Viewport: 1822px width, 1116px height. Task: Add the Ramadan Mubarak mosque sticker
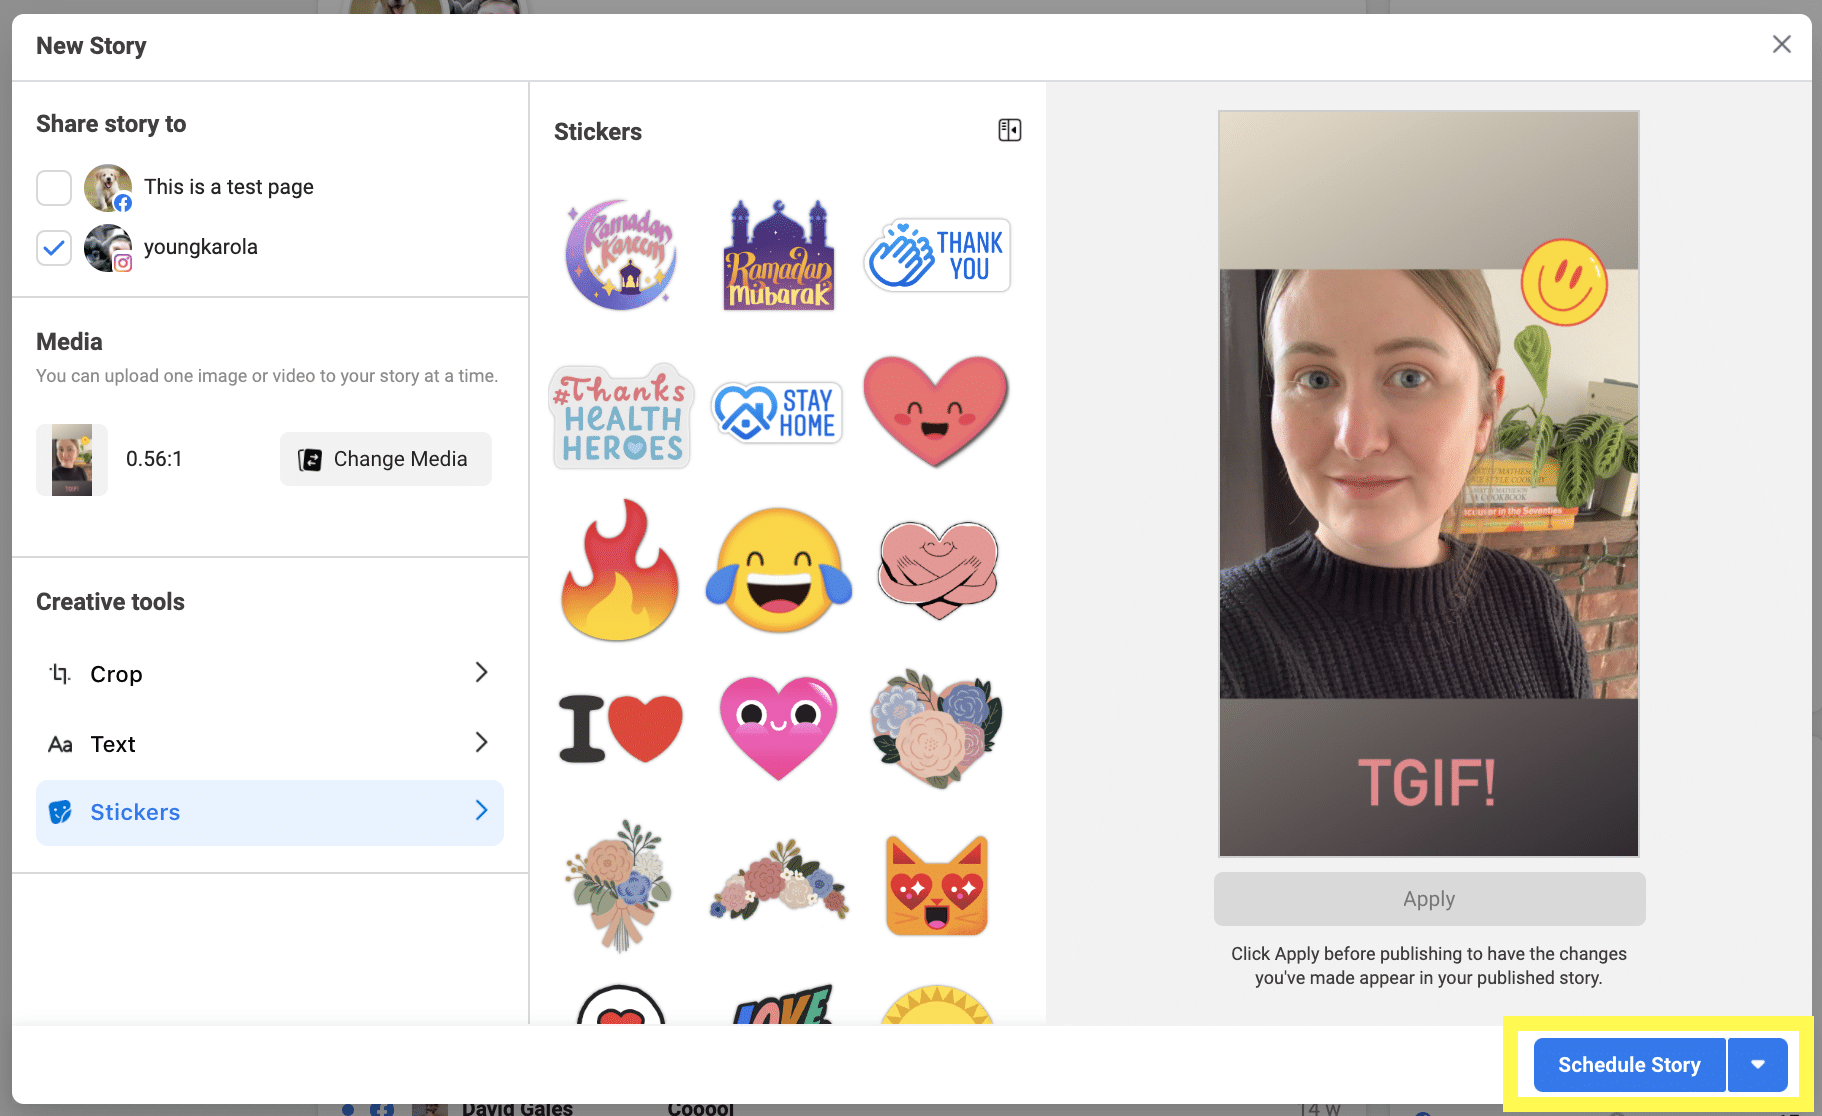[x=779, y=255]
